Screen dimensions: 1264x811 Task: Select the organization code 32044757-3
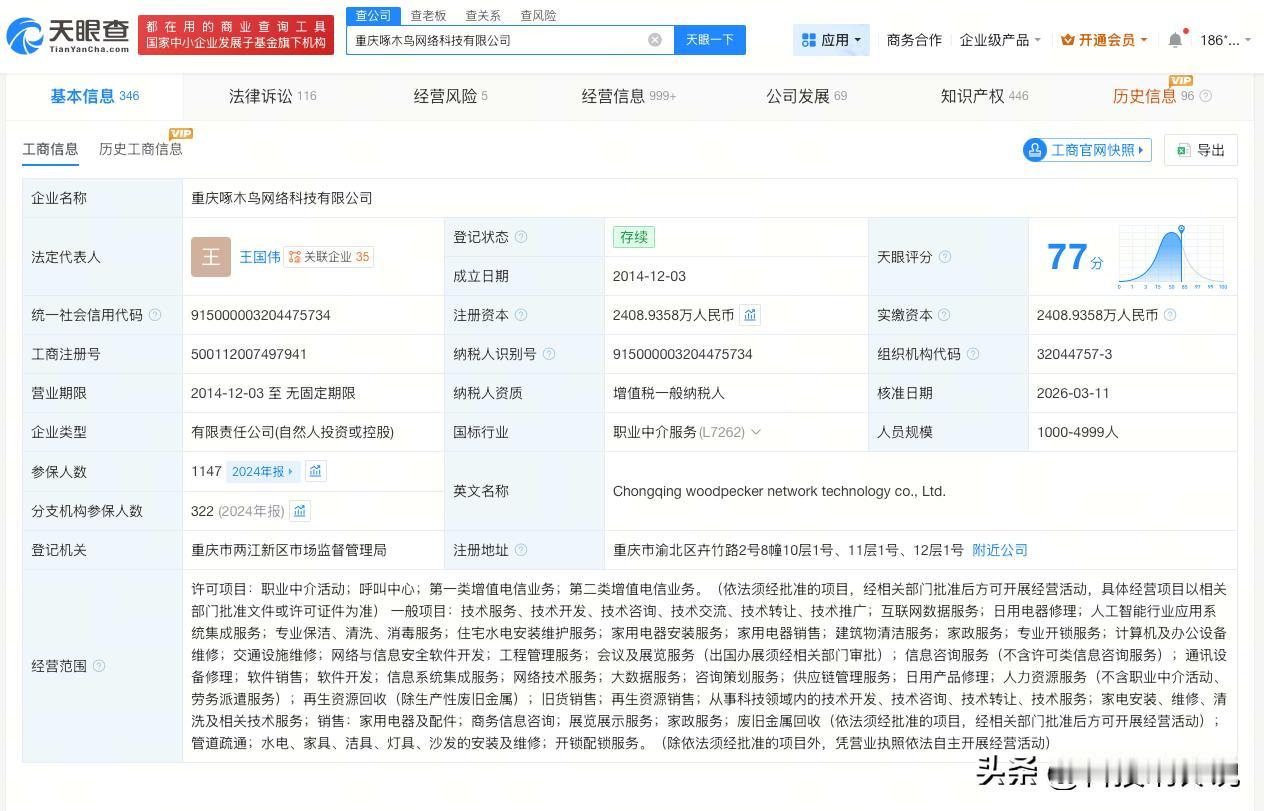[1075, 354]
